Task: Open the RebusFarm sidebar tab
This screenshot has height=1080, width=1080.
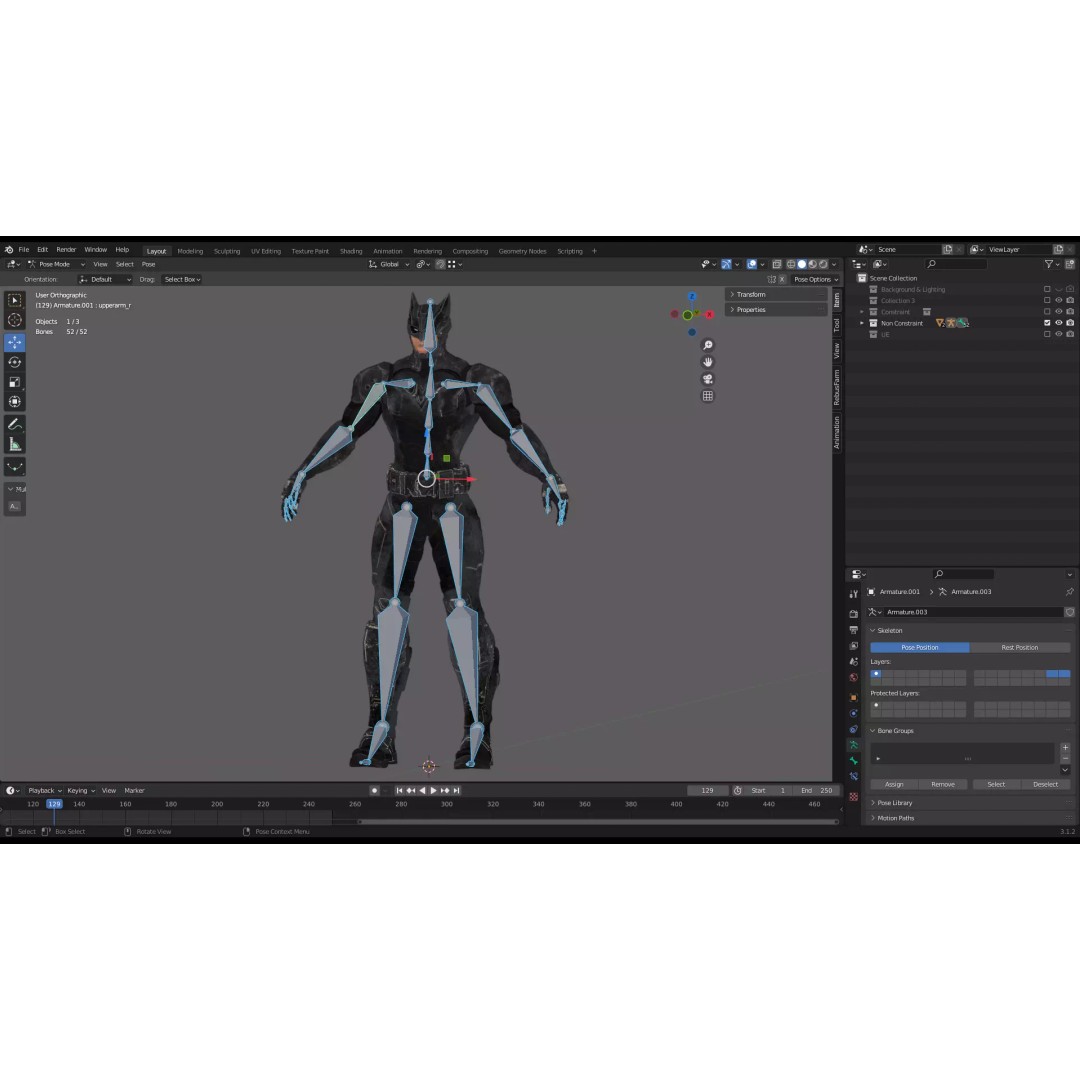Action: 837,387
